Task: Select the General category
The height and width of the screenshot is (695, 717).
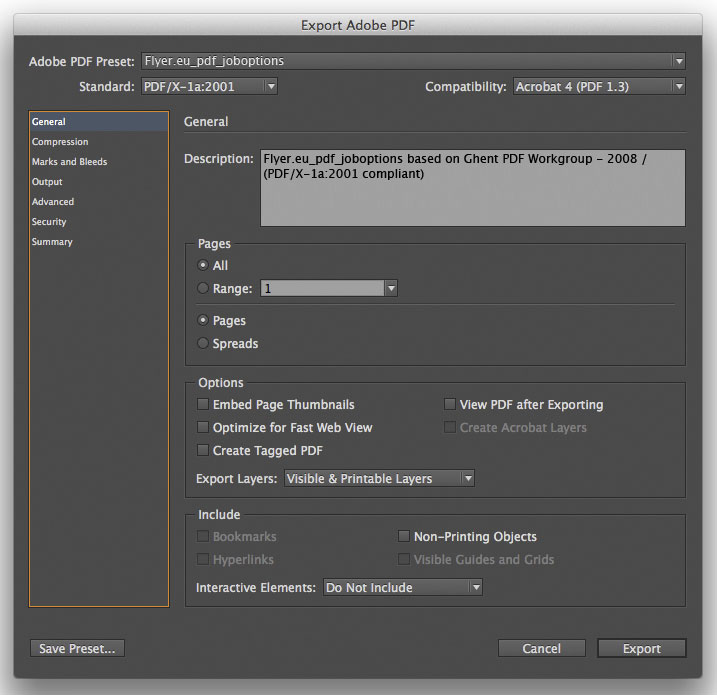Action: 99,122
